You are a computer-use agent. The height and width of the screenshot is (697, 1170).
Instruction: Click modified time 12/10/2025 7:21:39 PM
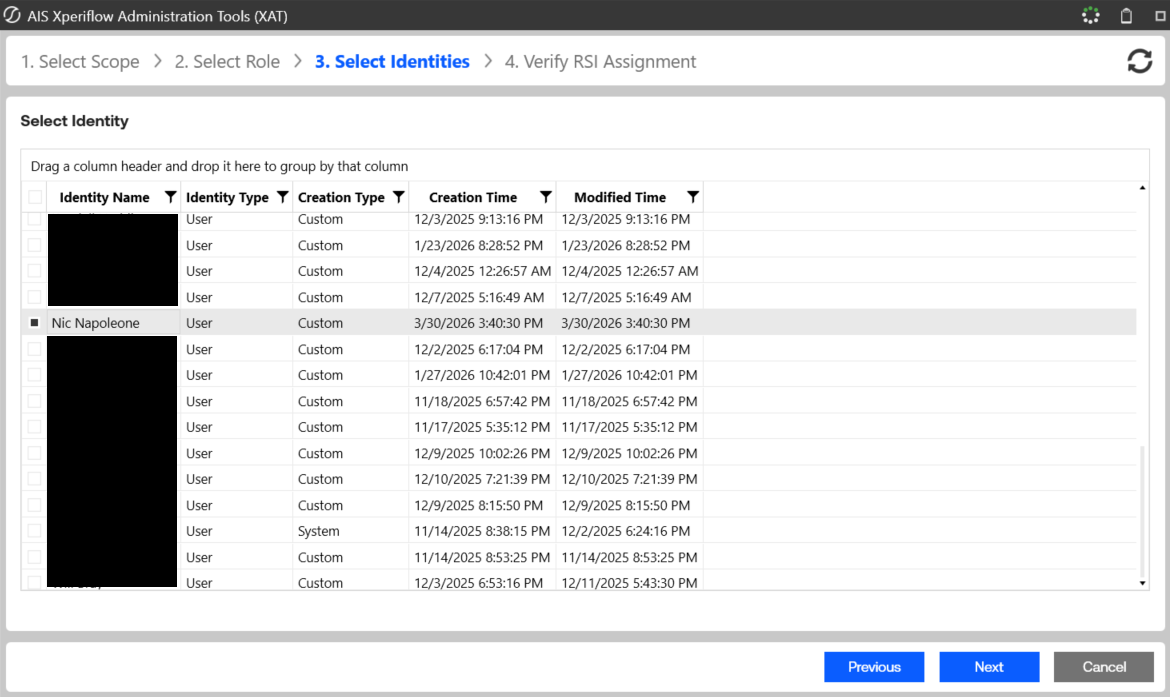click(x=629, y=479)
